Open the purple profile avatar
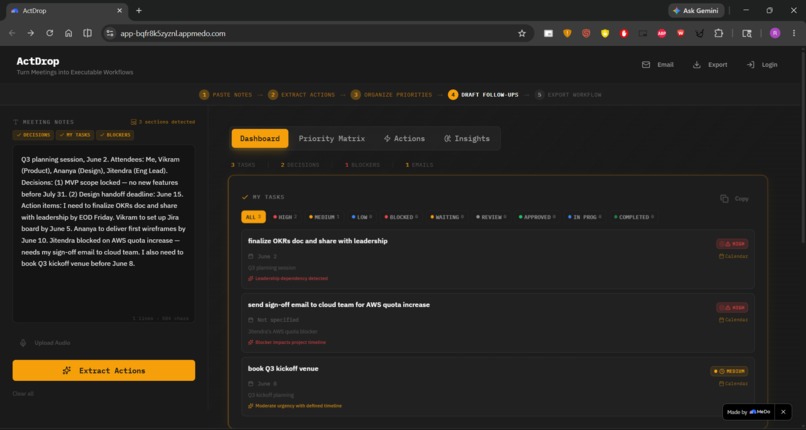The height and width of the screenshot is (430, 806). point(775,33)
